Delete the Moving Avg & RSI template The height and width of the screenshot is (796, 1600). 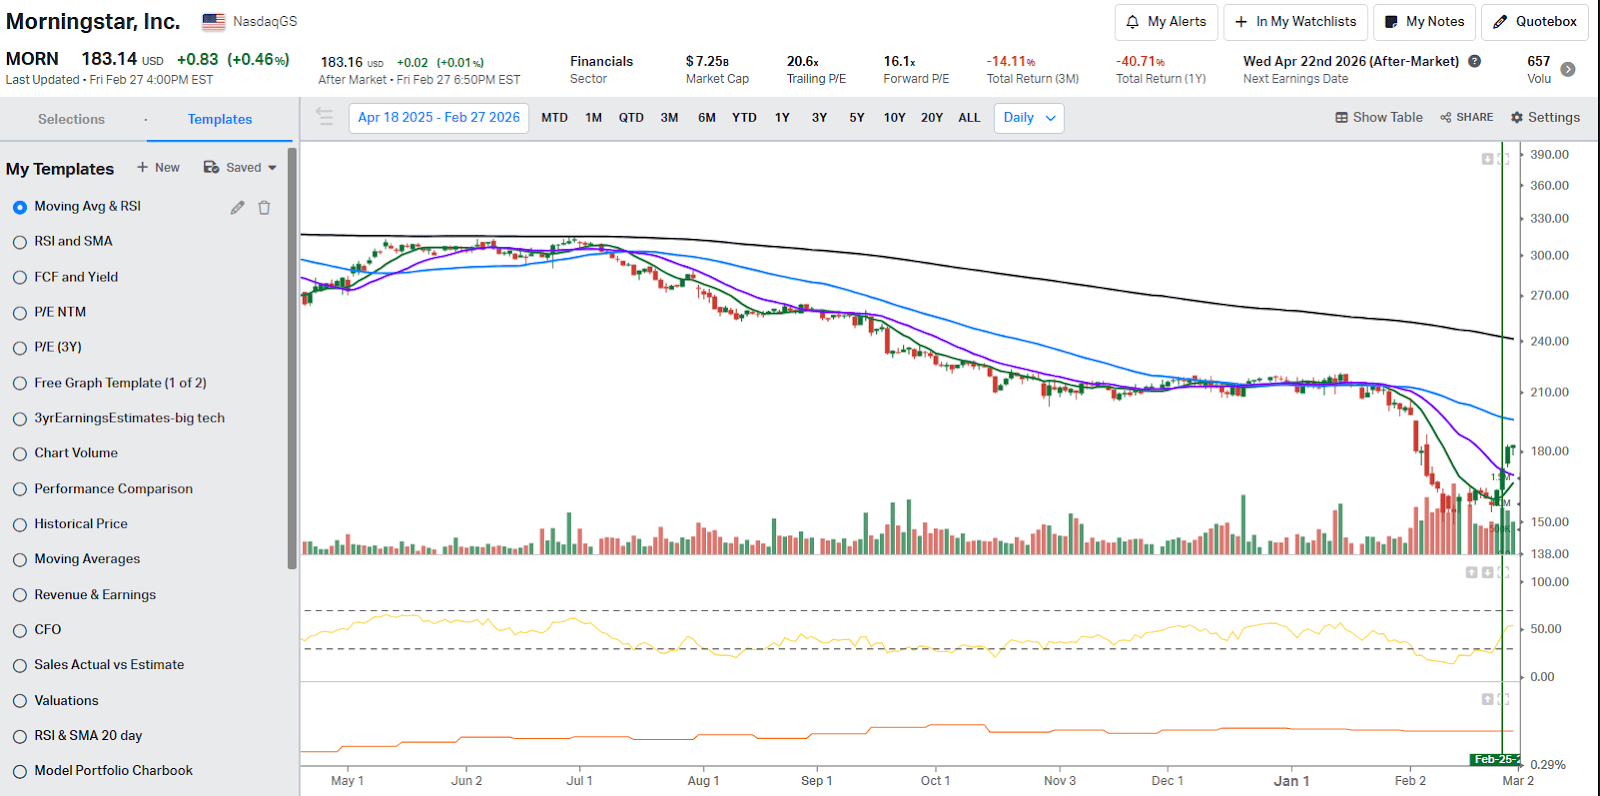[x=264, y=207]
